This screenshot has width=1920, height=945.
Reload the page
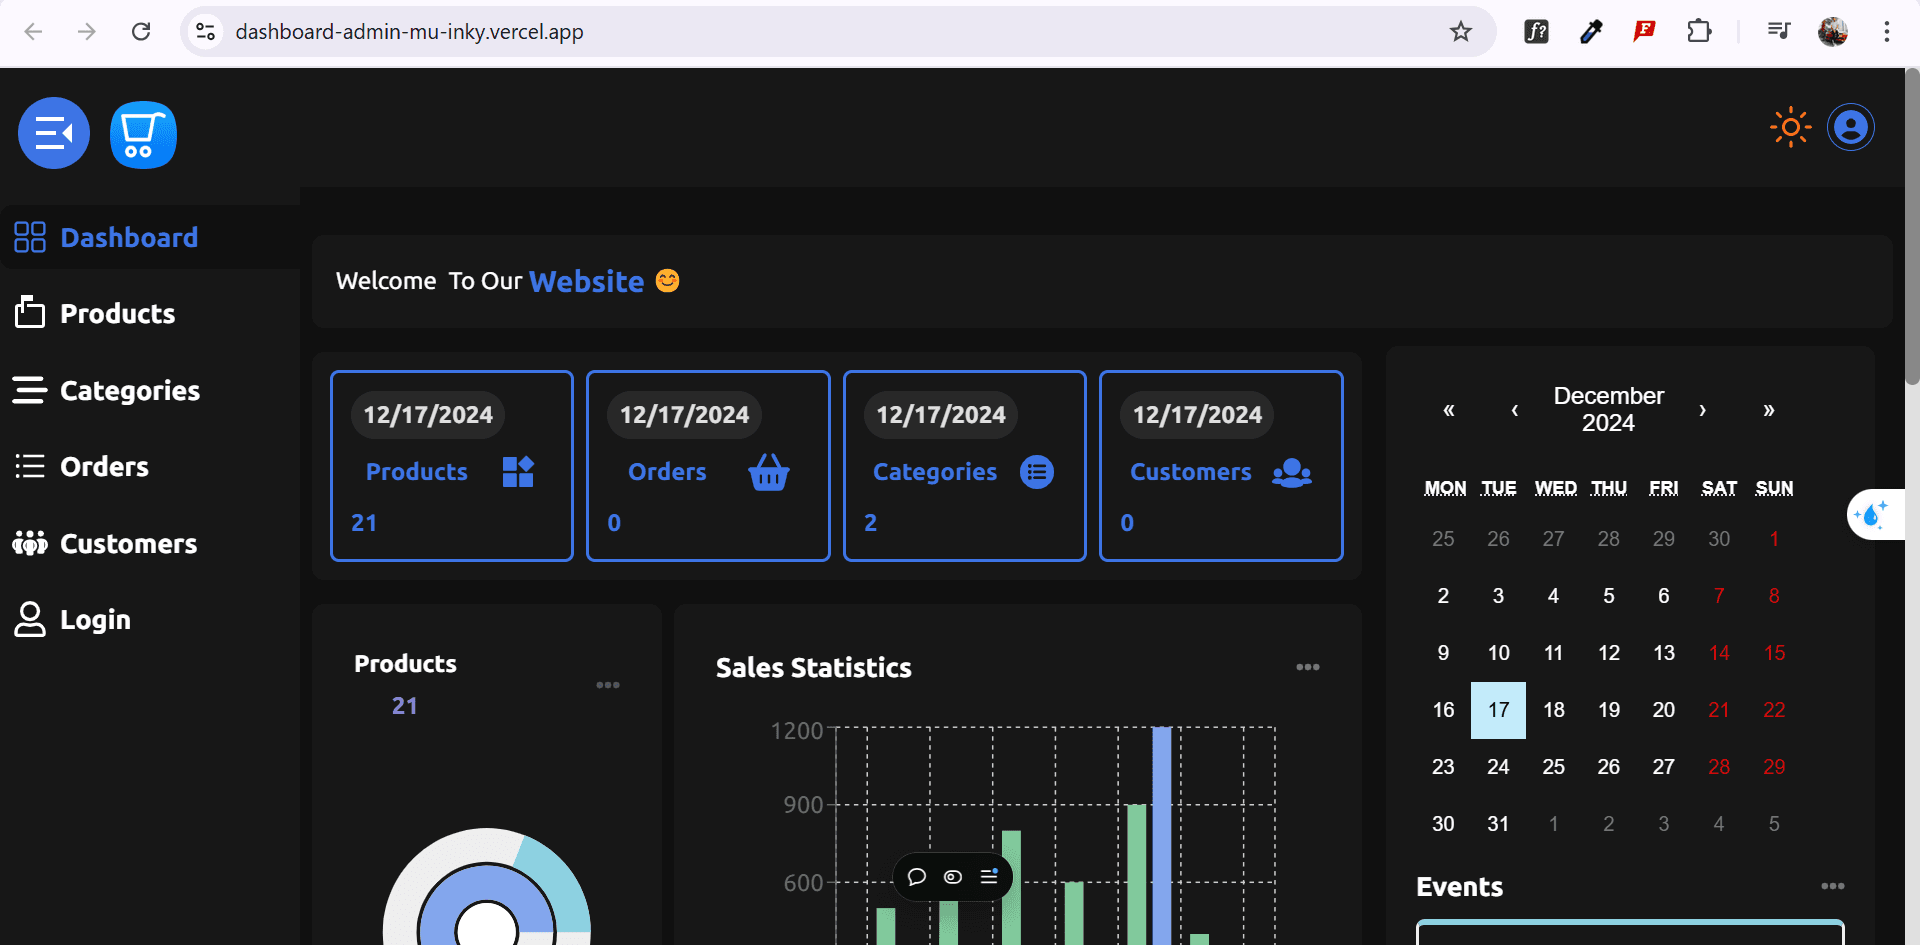[x=141, y=32]
